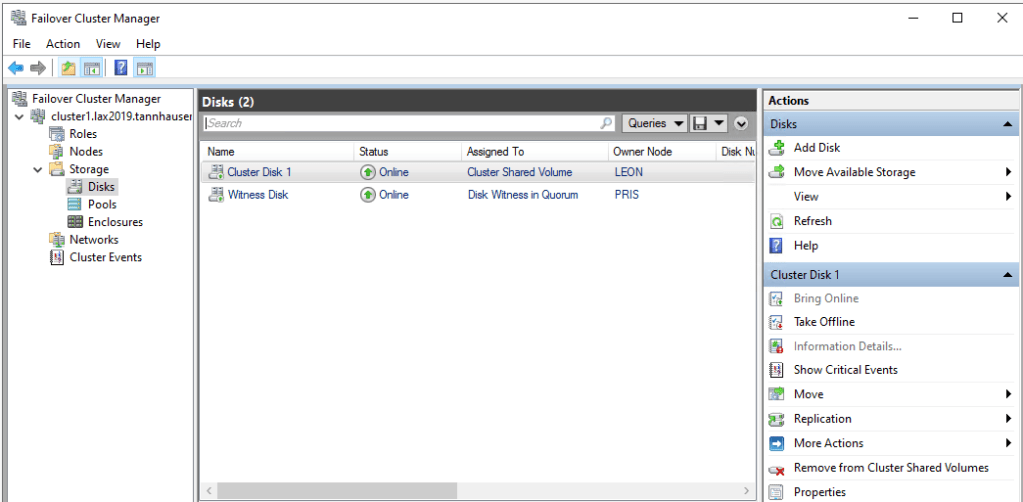Click the Back arrow in the toolbar
Image resolution: width=1023 pixels, height=502 pixels.
coord(15,68)
